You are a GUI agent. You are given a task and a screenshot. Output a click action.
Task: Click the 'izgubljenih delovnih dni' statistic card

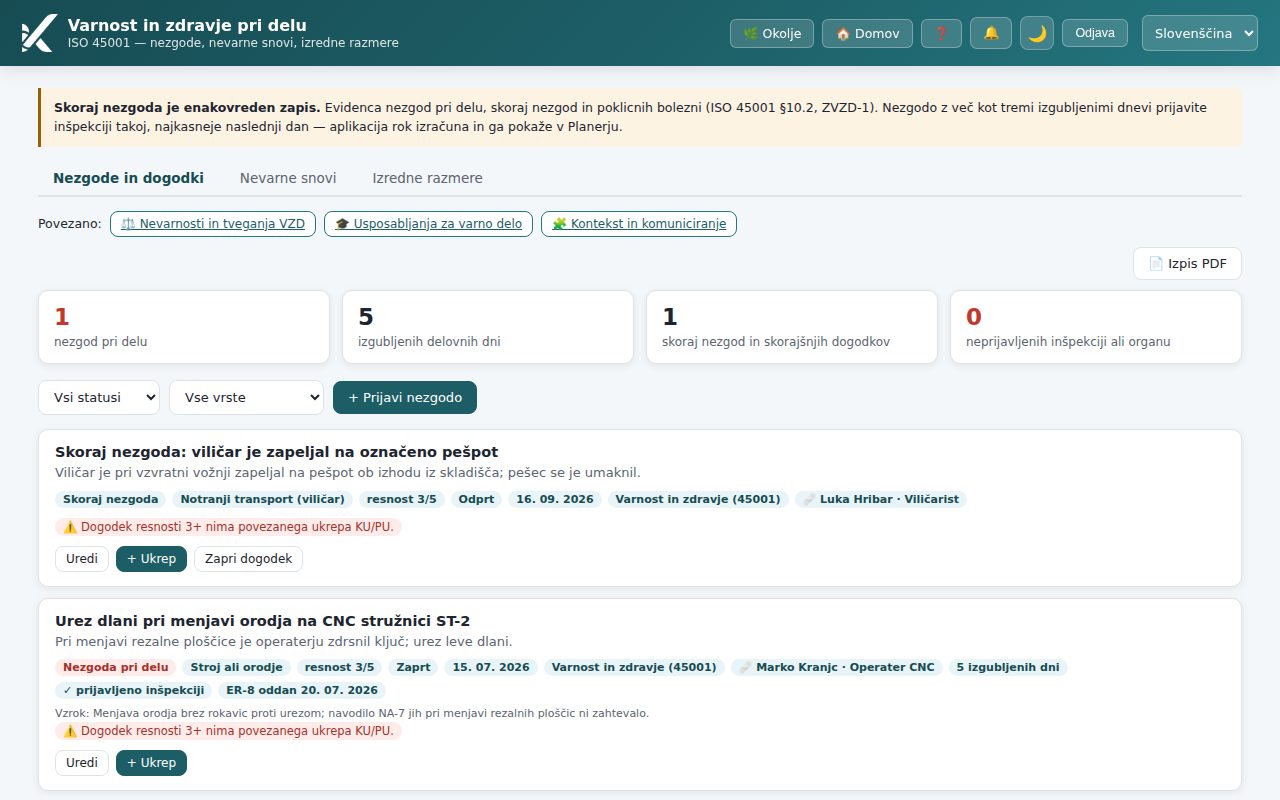488,327
